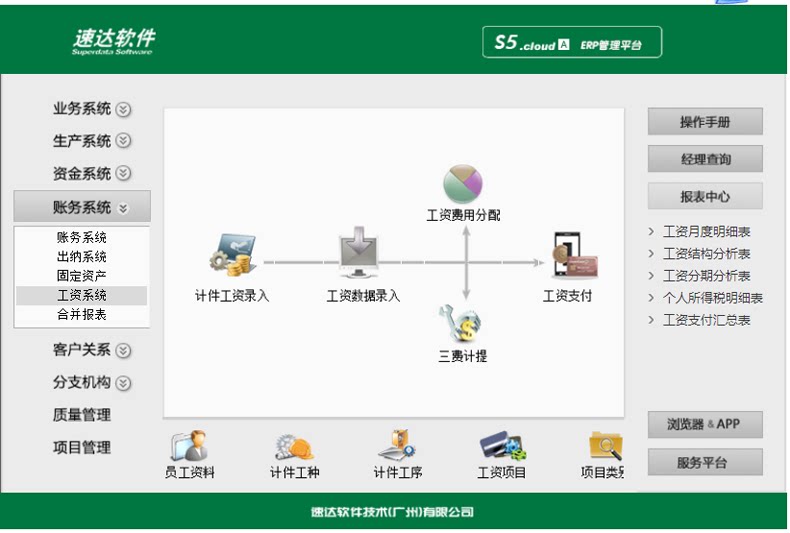Select the 工资支付 payment icon

pyautogui.click(x=574, y=255)
